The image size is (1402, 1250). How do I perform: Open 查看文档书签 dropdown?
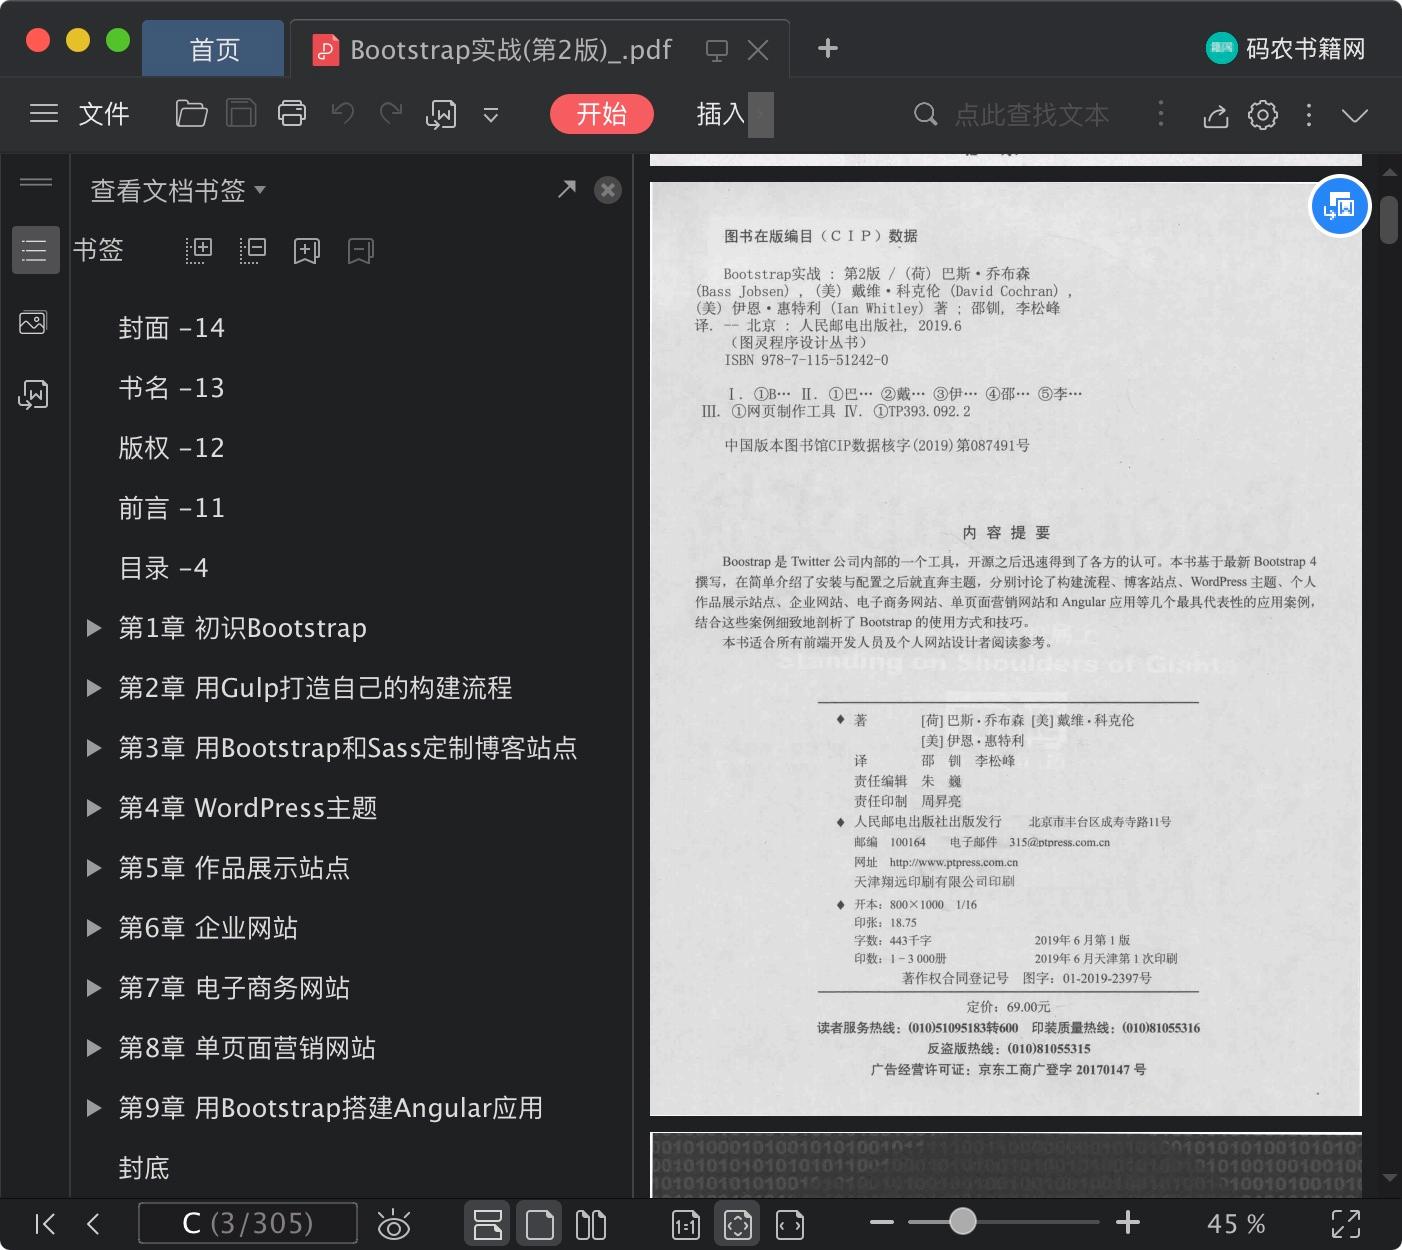pos(178,190)
